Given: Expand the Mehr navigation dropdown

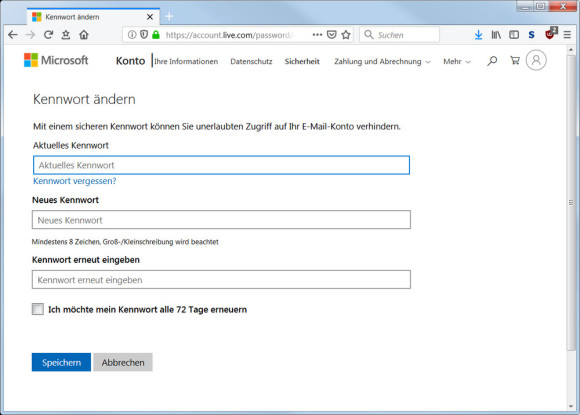Looking at the screenshot, I should [x=457, y=61].
